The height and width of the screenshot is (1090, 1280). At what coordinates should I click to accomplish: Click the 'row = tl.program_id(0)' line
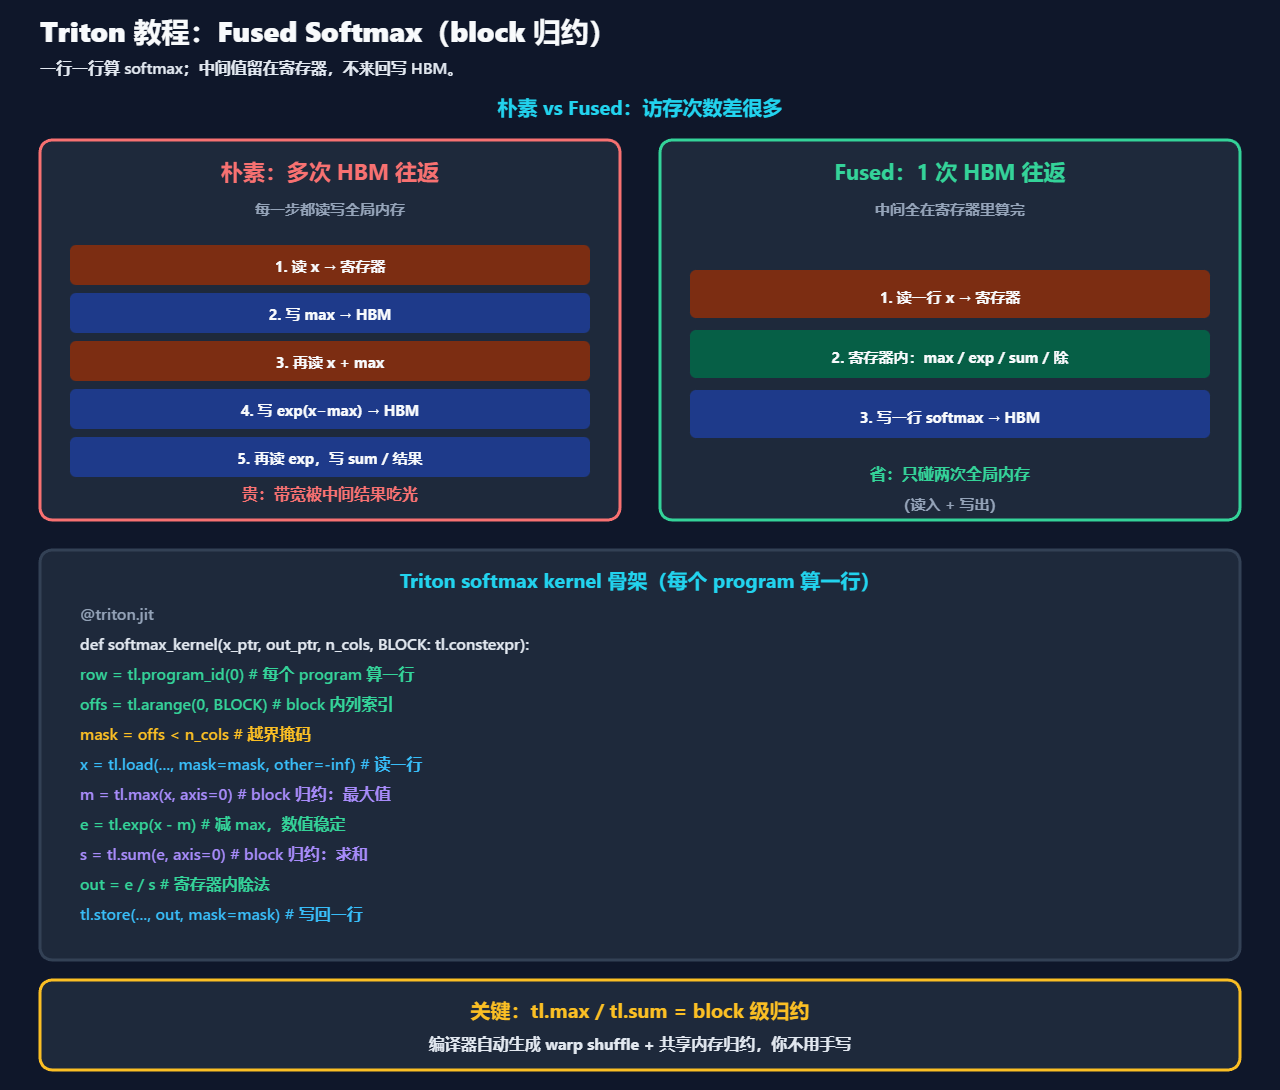(x=247, y=675)
